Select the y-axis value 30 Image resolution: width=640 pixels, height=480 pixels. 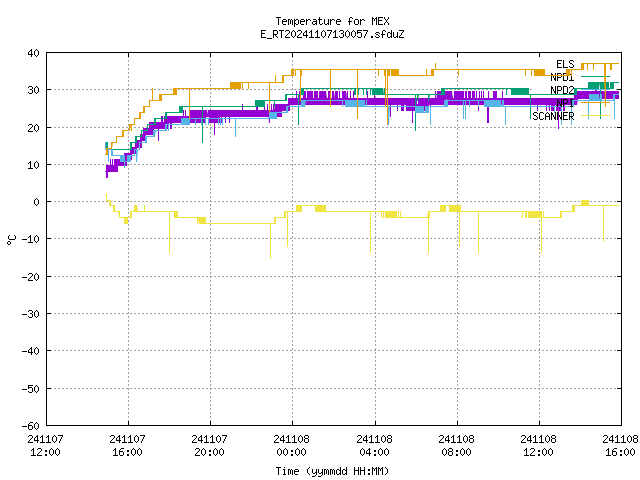pyautogui.click(x=33, y=90)
